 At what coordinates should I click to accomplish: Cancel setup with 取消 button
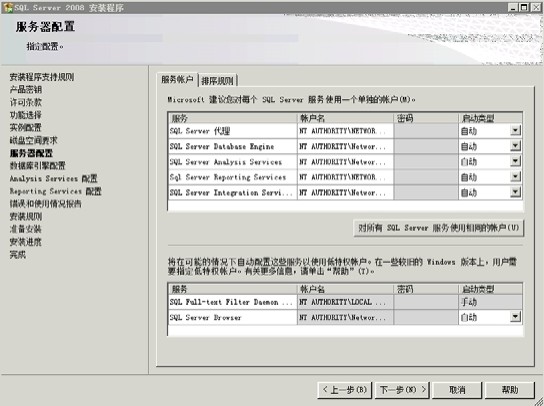point(457,390)
